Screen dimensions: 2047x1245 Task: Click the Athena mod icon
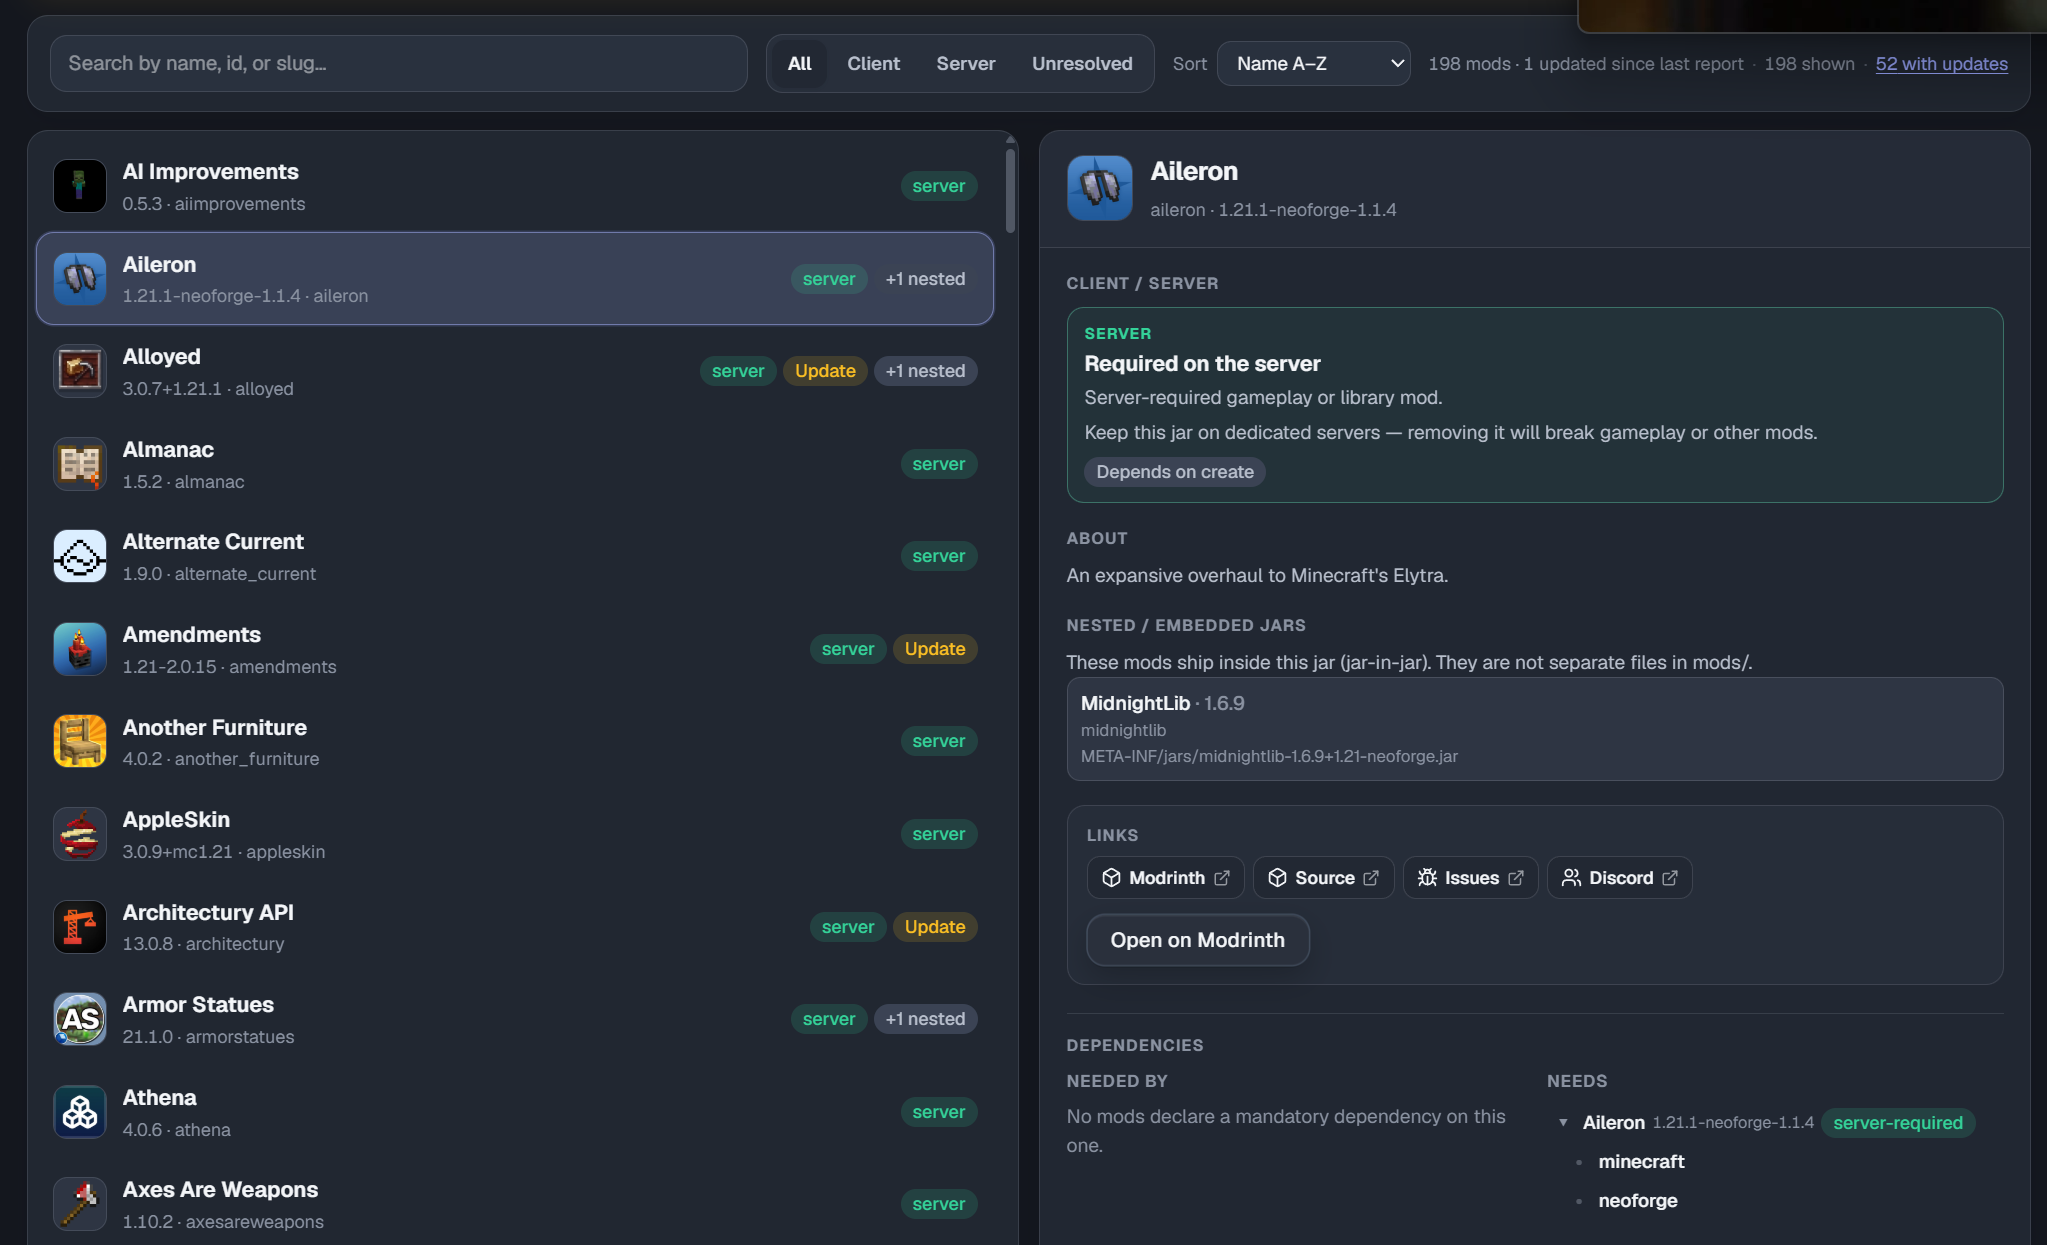(80, 1112)
